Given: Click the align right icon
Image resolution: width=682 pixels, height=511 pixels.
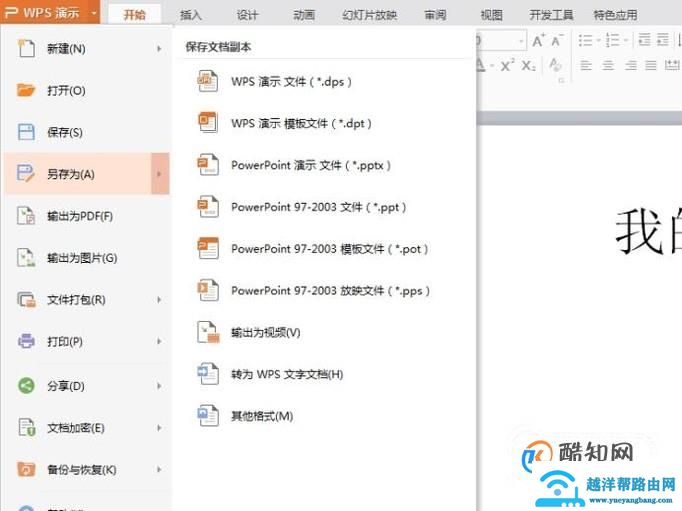Looking at the screenshot, I should click(x=630, y=66).
